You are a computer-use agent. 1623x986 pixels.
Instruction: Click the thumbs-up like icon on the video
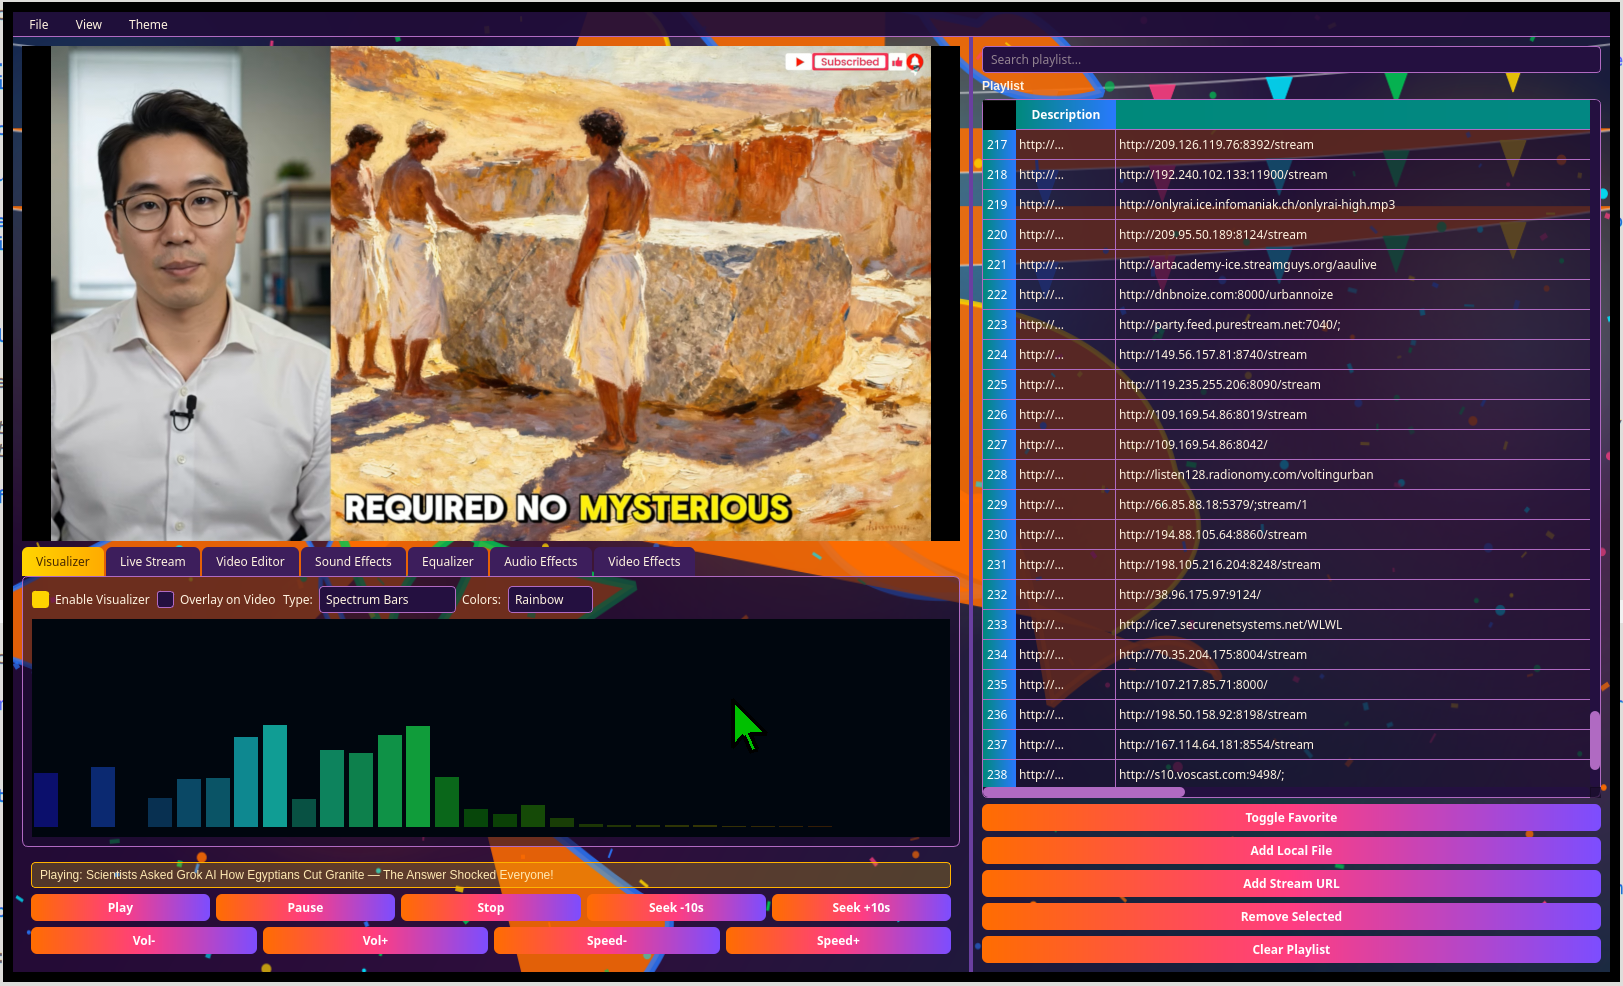[897, 62]
